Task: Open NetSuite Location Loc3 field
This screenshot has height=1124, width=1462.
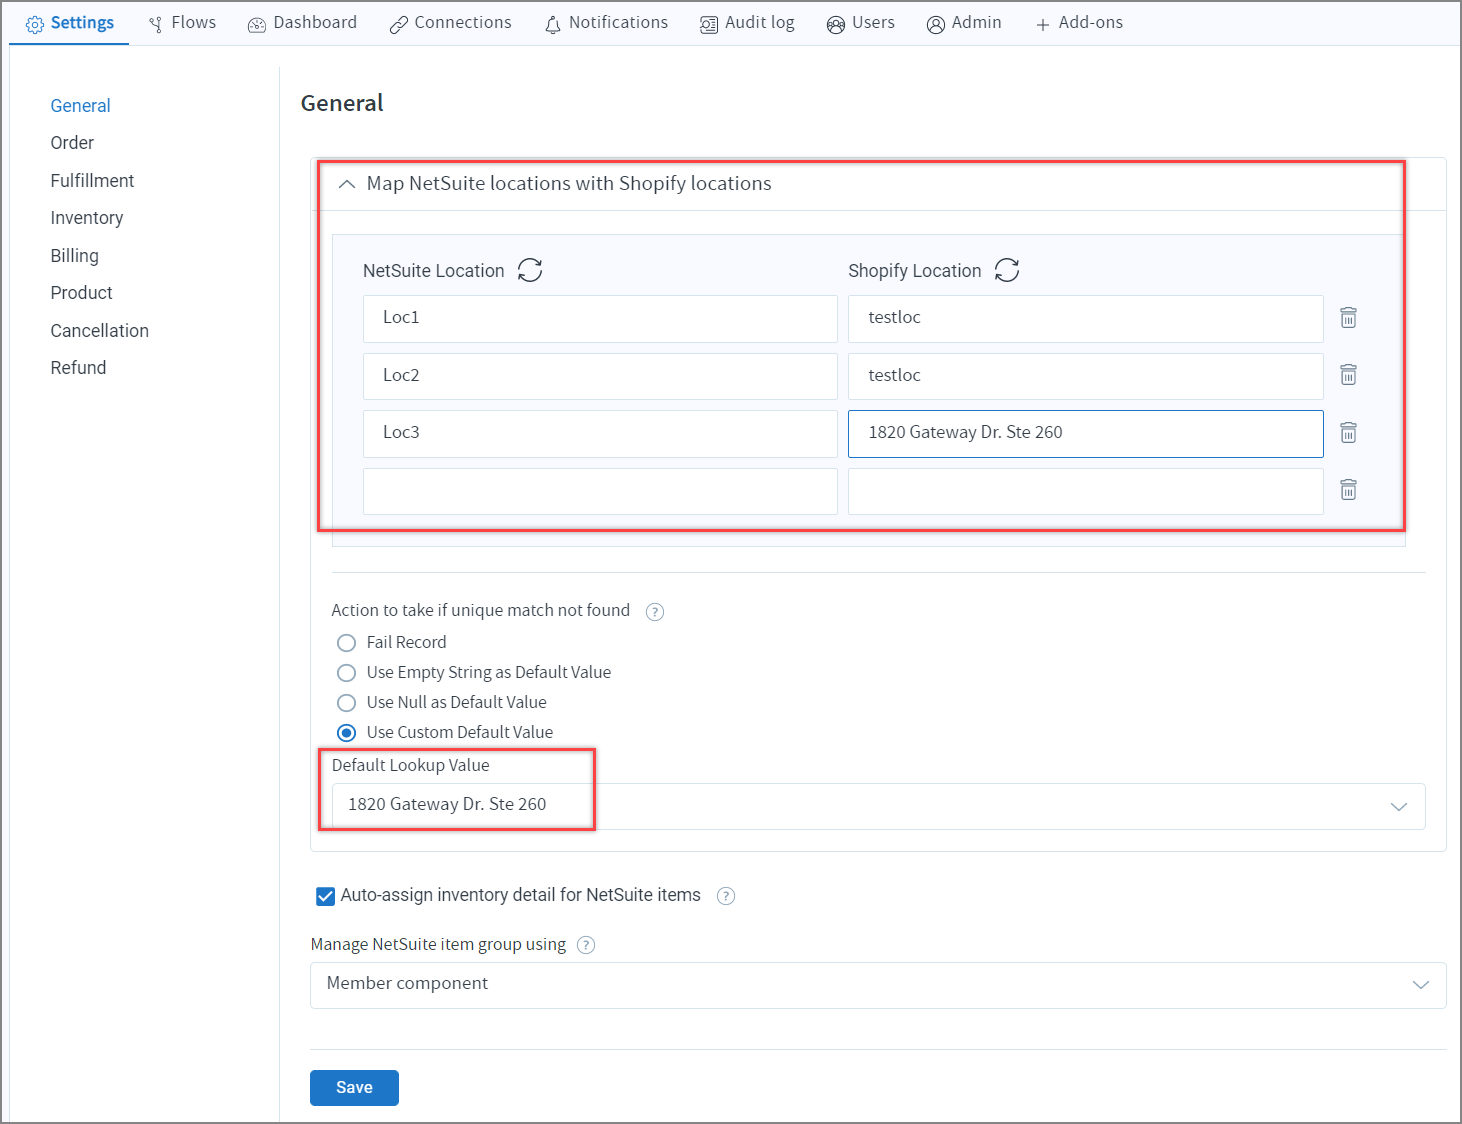Action: (x=600, y=433)
